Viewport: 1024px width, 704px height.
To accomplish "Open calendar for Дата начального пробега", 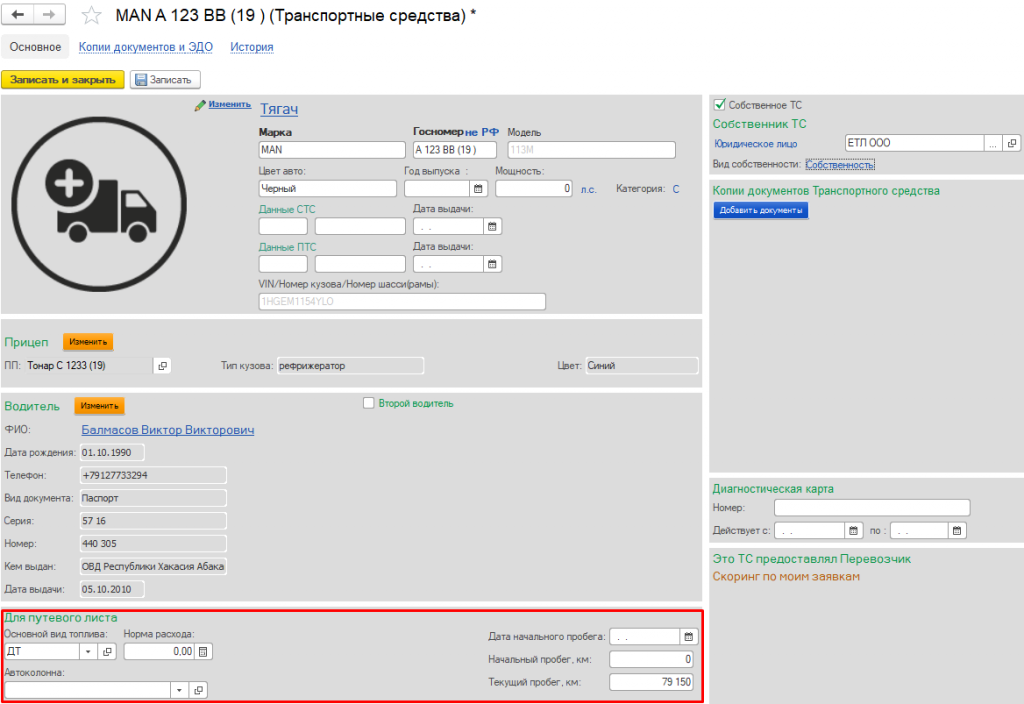I will (688, 637).
